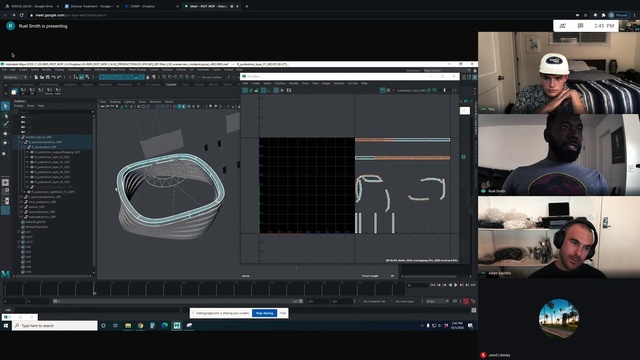Screen dimensions: 640x360
Task: Collapse the stadium_layout_GRP node in Outliner
Action: [19, 137]
